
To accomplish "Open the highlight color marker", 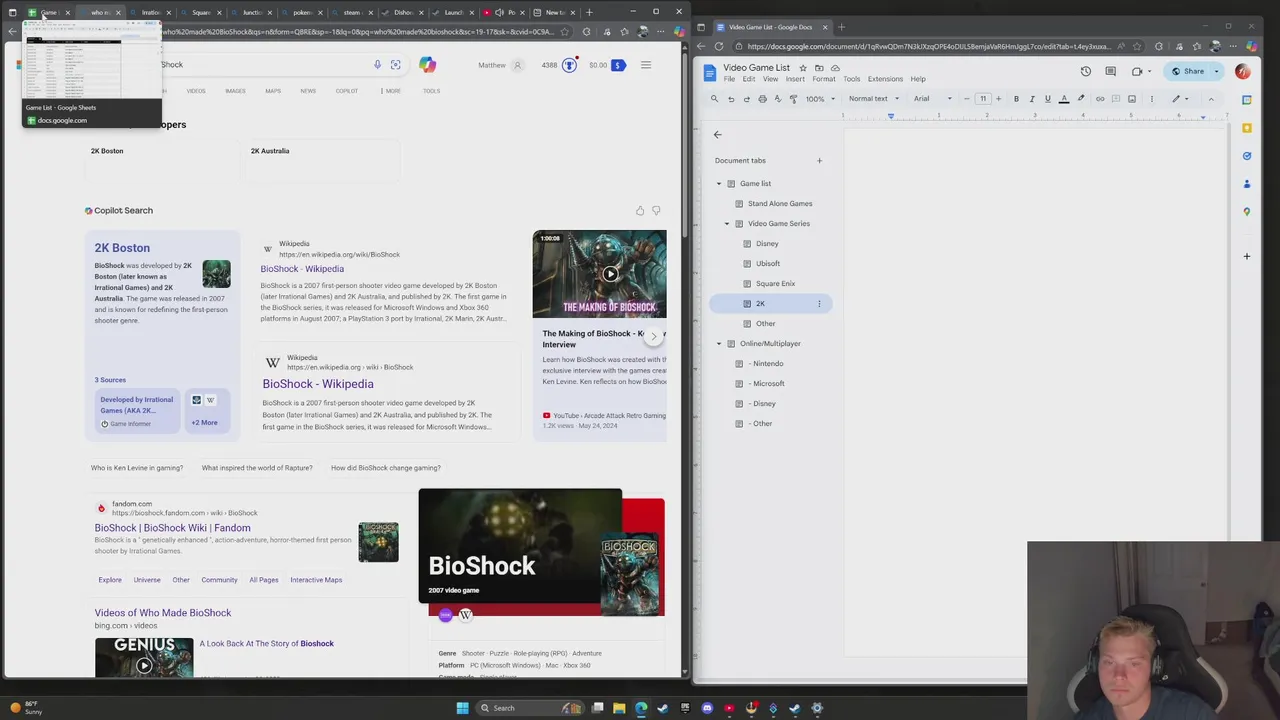I will click(1081, 99).
